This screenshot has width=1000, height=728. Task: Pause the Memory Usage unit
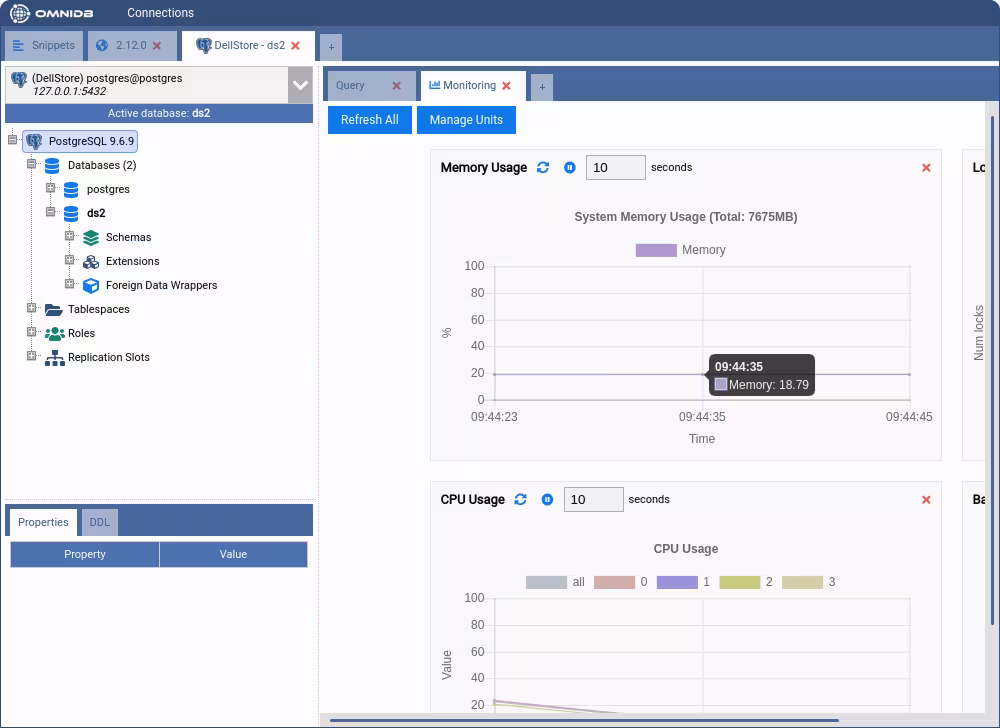pos(570,167)
